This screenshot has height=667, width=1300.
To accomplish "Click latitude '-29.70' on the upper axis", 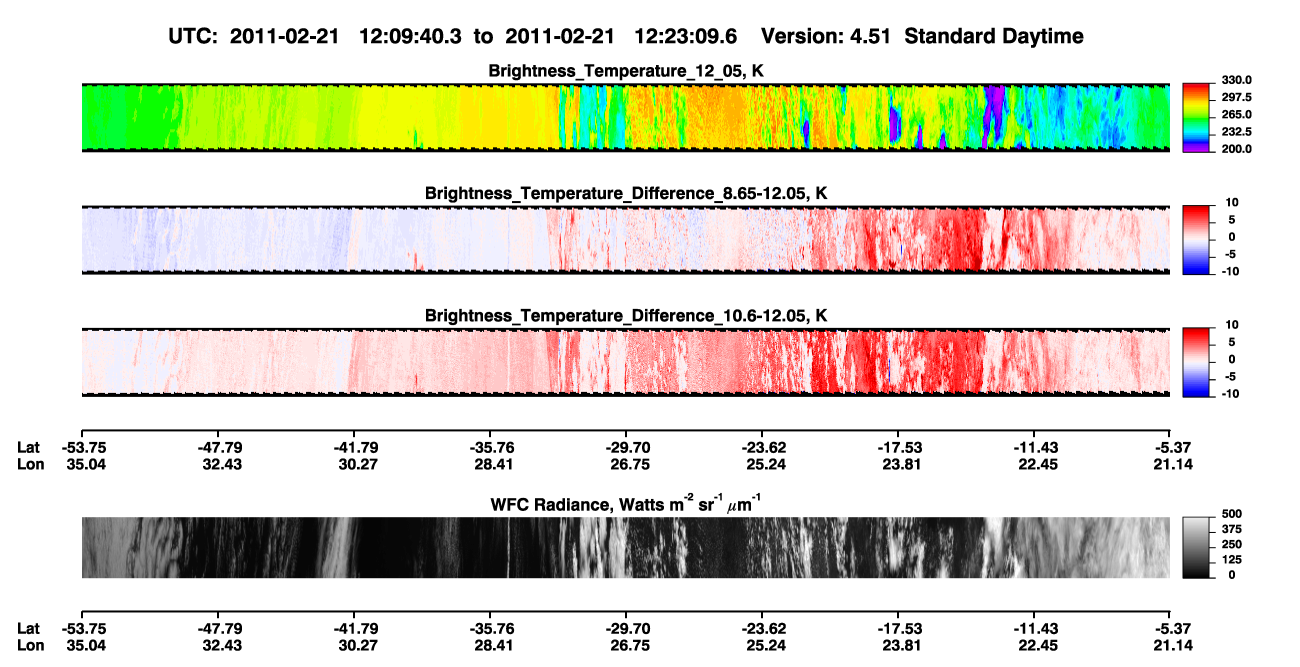I will [625, 448].
